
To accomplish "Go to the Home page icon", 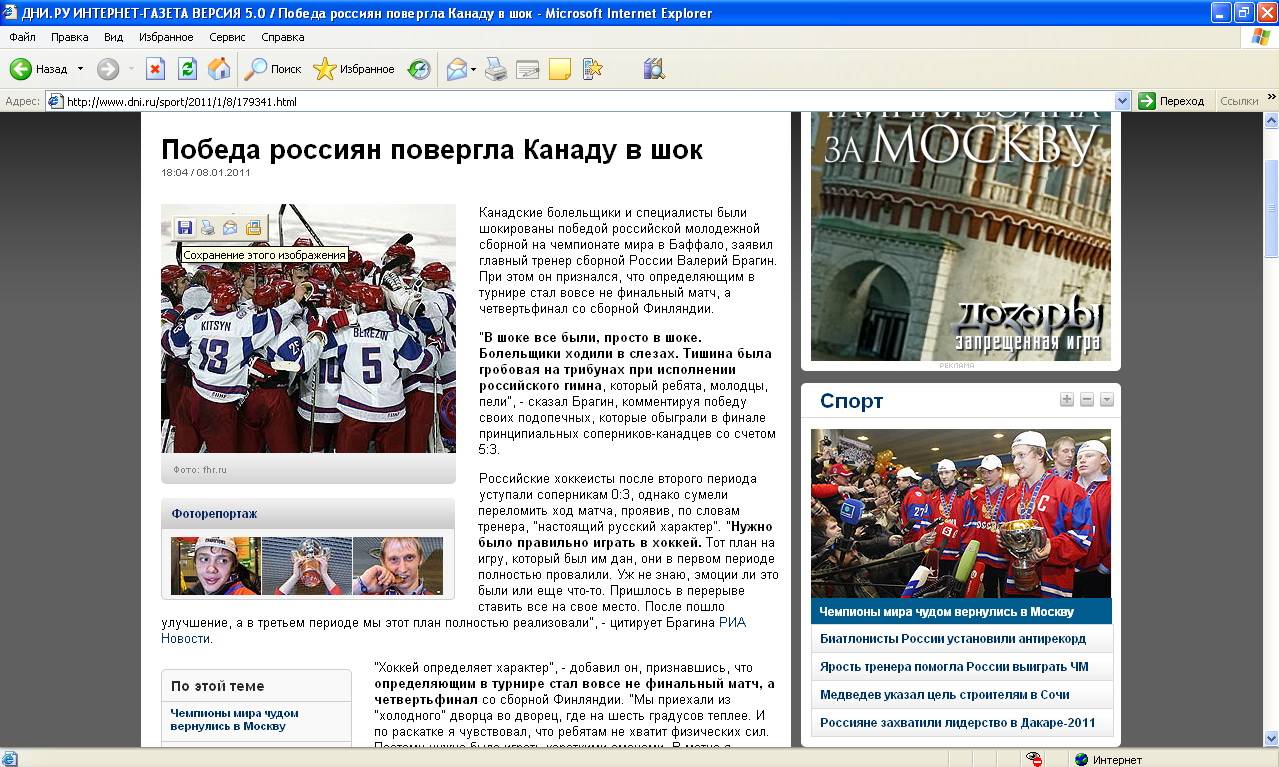I will pos(219,69).
